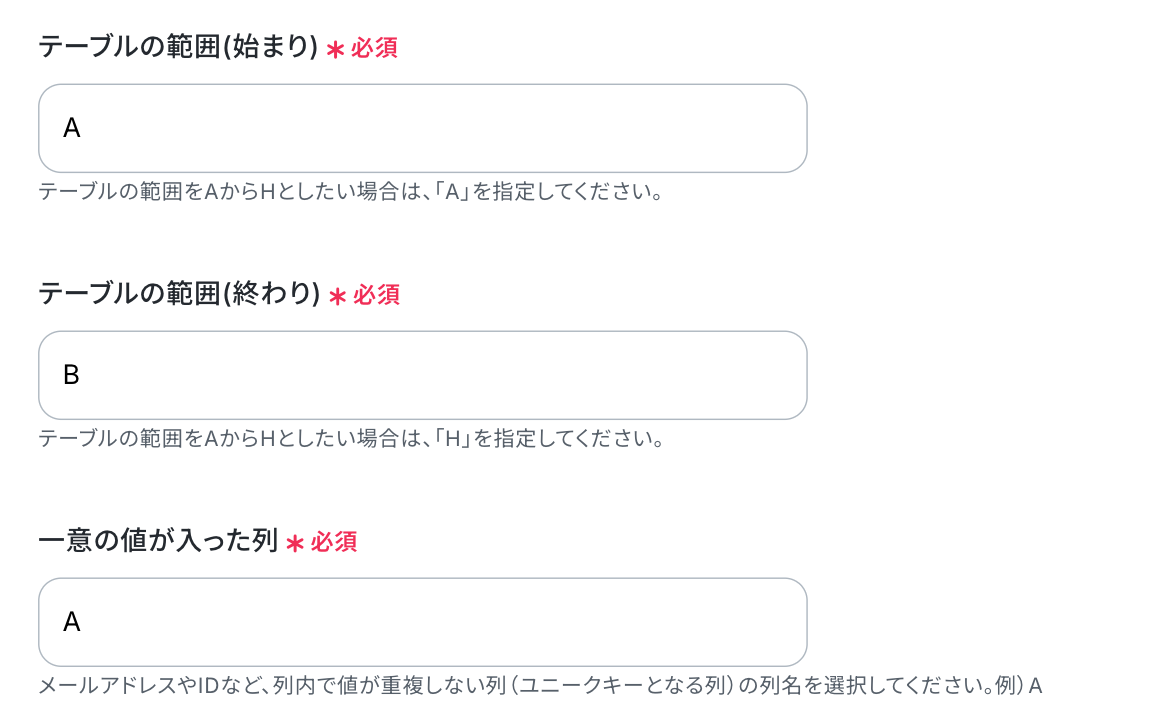Screen dimensions: 1152x724
Task: Click the red asterisk beside テーブルの範囲(終わり)
Action: tap(337, 296)
